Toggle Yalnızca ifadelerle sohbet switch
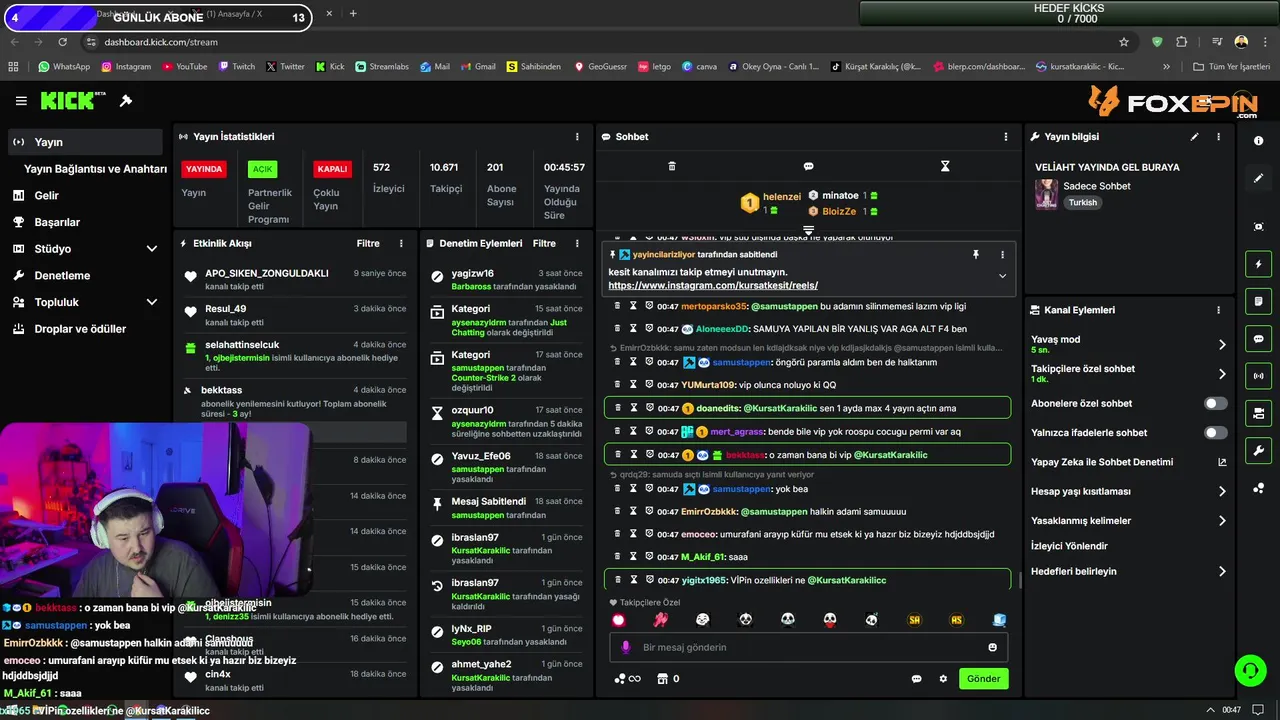Viewport: 1280px width, 720px height. [1215, 433]
